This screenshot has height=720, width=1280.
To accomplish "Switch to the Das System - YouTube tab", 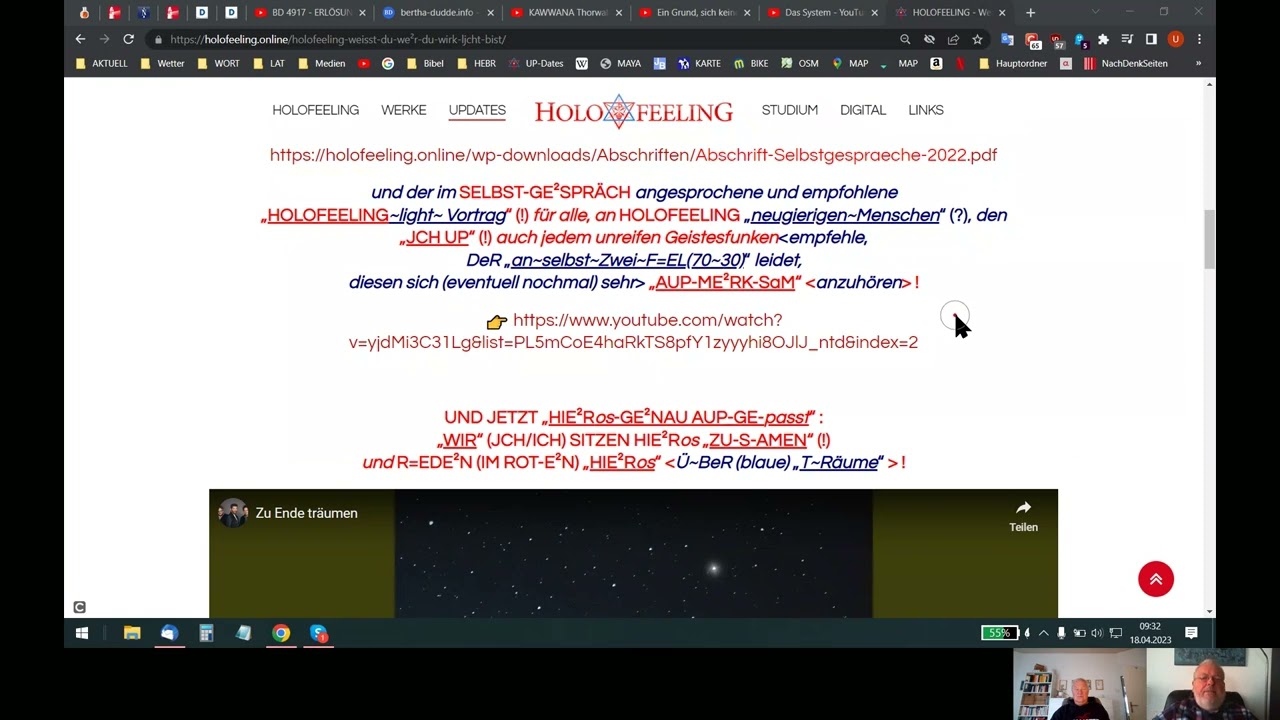I will tap(820, 12).
